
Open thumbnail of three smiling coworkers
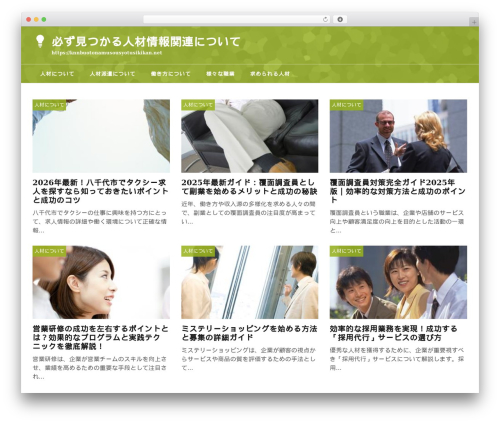pos(398,282)
